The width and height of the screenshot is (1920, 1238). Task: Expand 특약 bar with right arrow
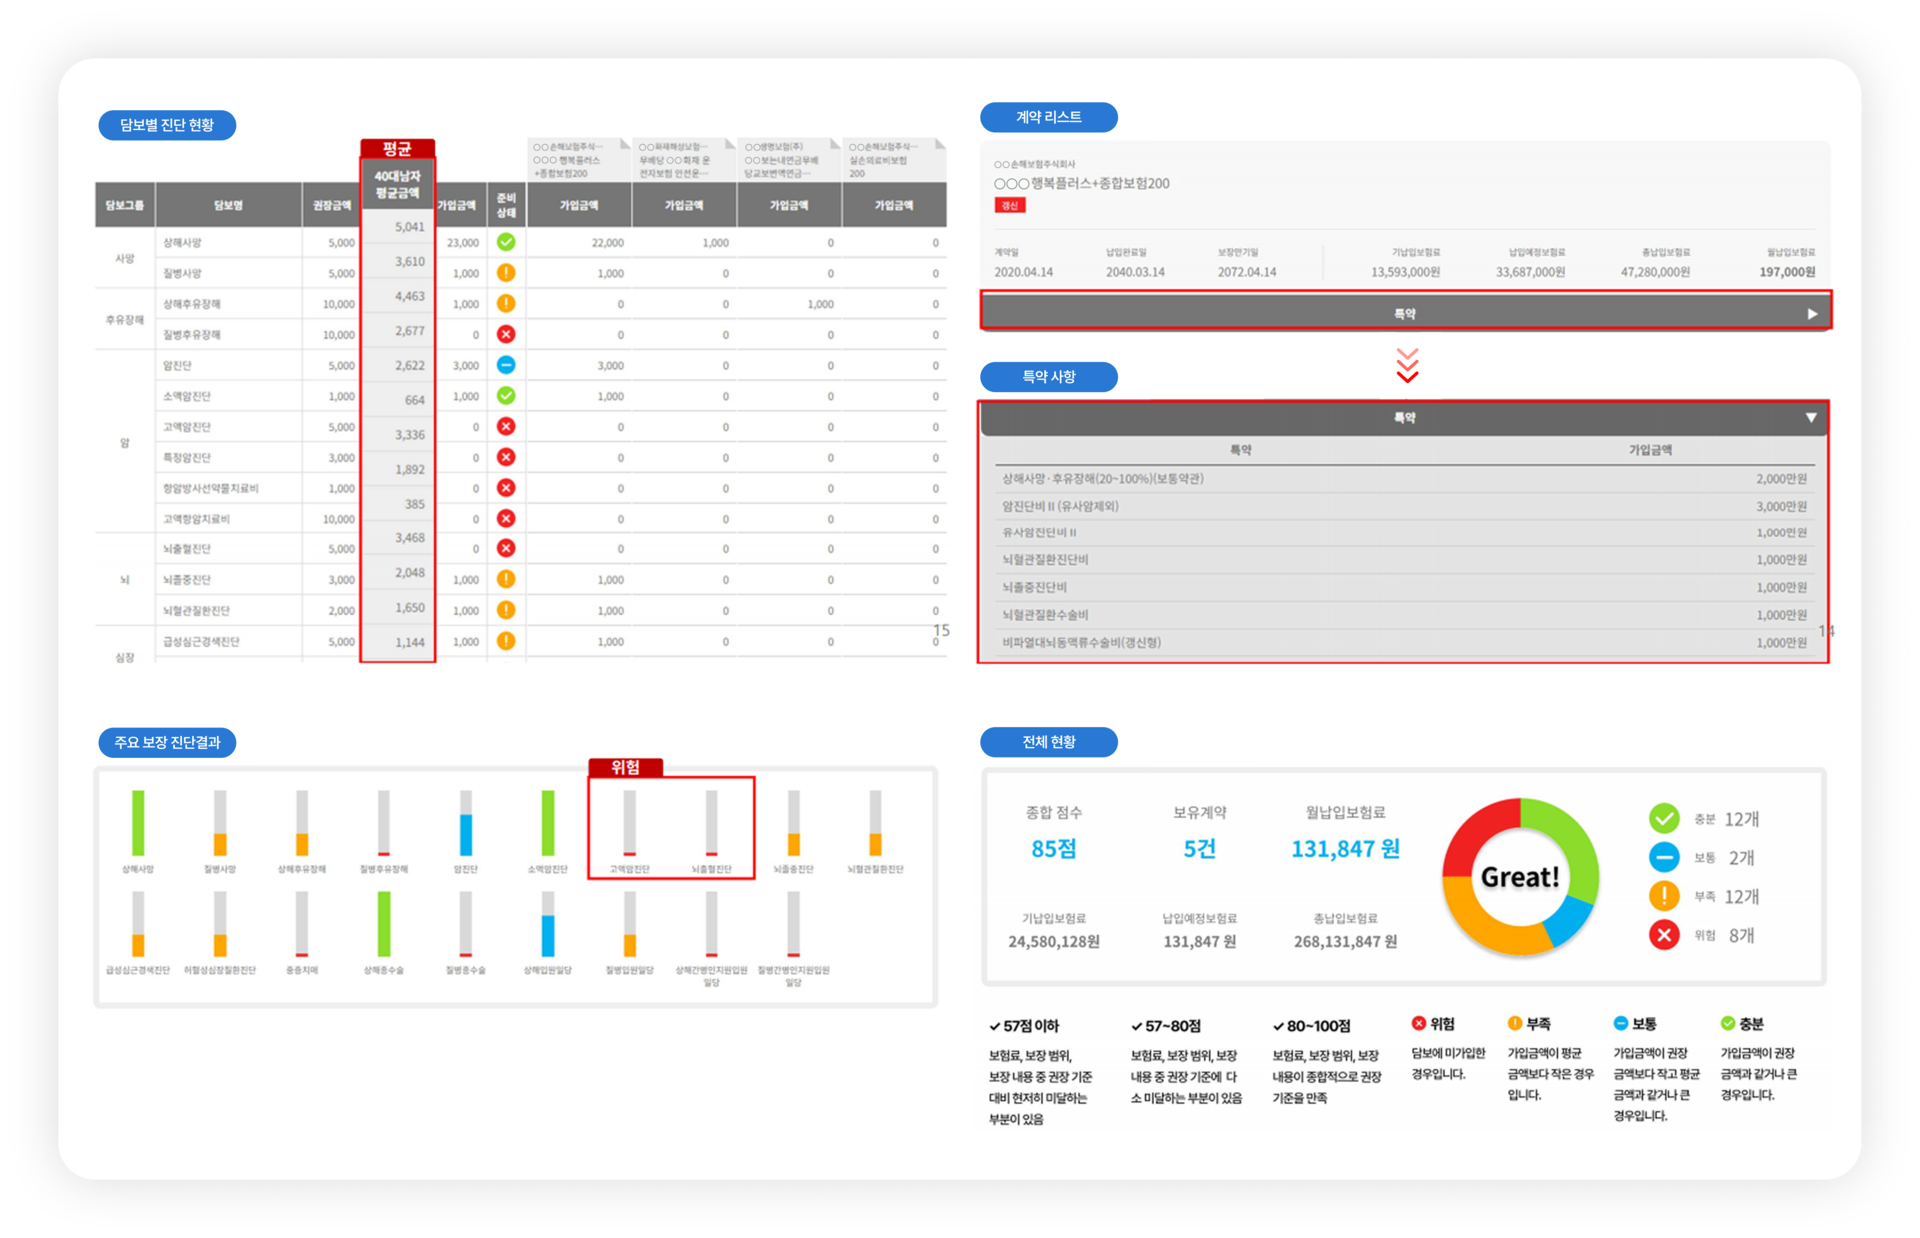coord(1812,314)
